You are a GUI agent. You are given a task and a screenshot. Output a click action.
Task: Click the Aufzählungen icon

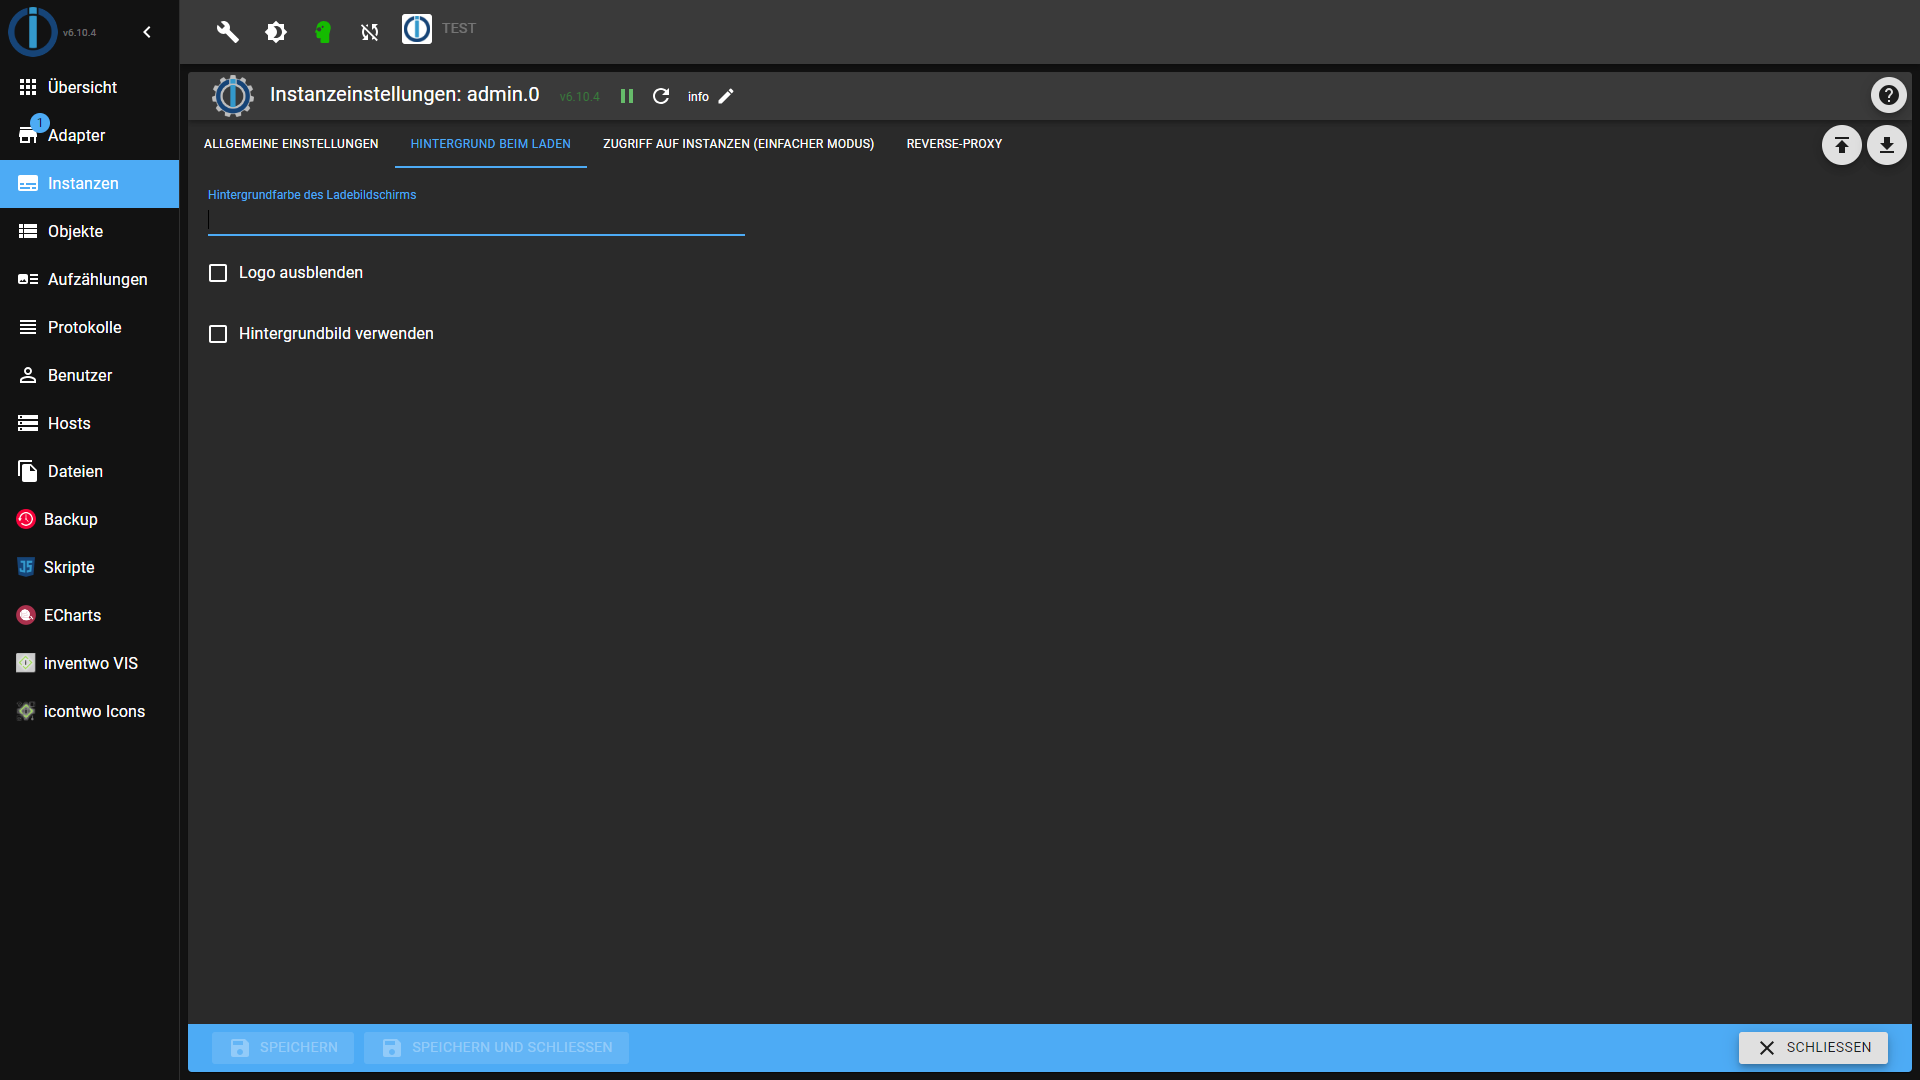[x=28, y=280]
